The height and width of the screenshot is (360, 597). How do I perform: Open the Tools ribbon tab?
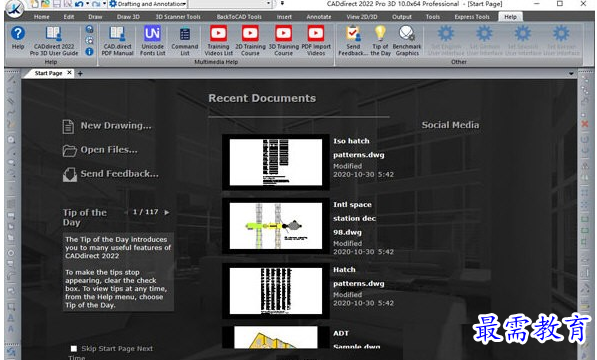click(x=433, y=17)
